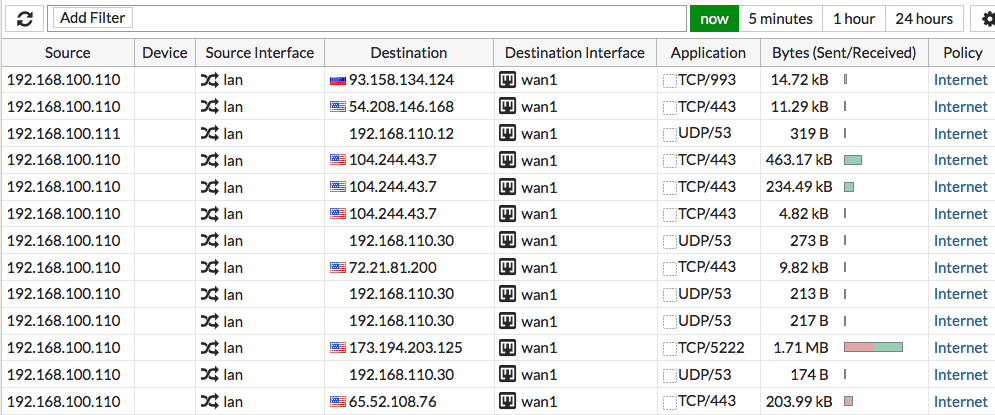The image size is (995, 415).
Task: Sort by the Application column header
Action: click(708, 53)
